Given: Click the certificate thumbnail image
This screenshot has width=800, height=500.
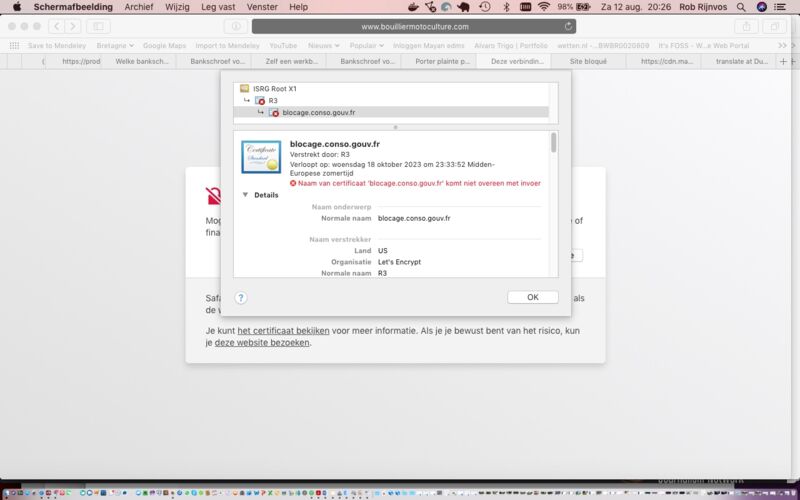Looking at the screenshot, I should point(261,157).
